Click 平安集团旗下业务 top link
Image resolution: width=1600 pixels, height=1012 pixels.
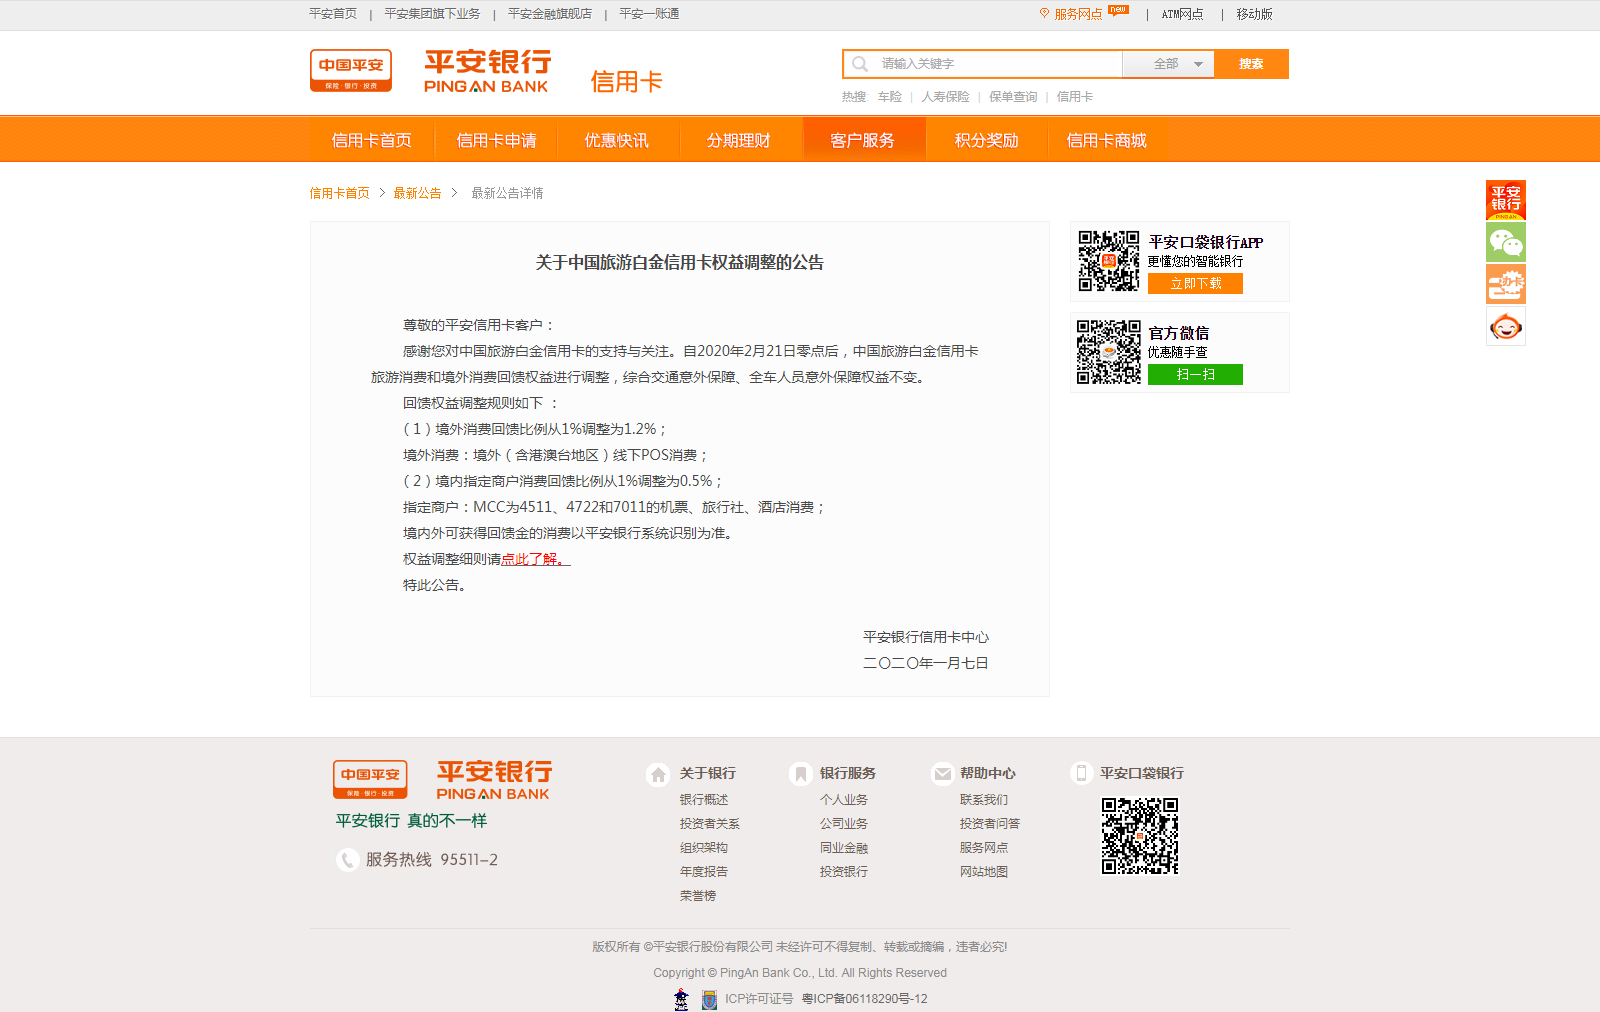432,14
